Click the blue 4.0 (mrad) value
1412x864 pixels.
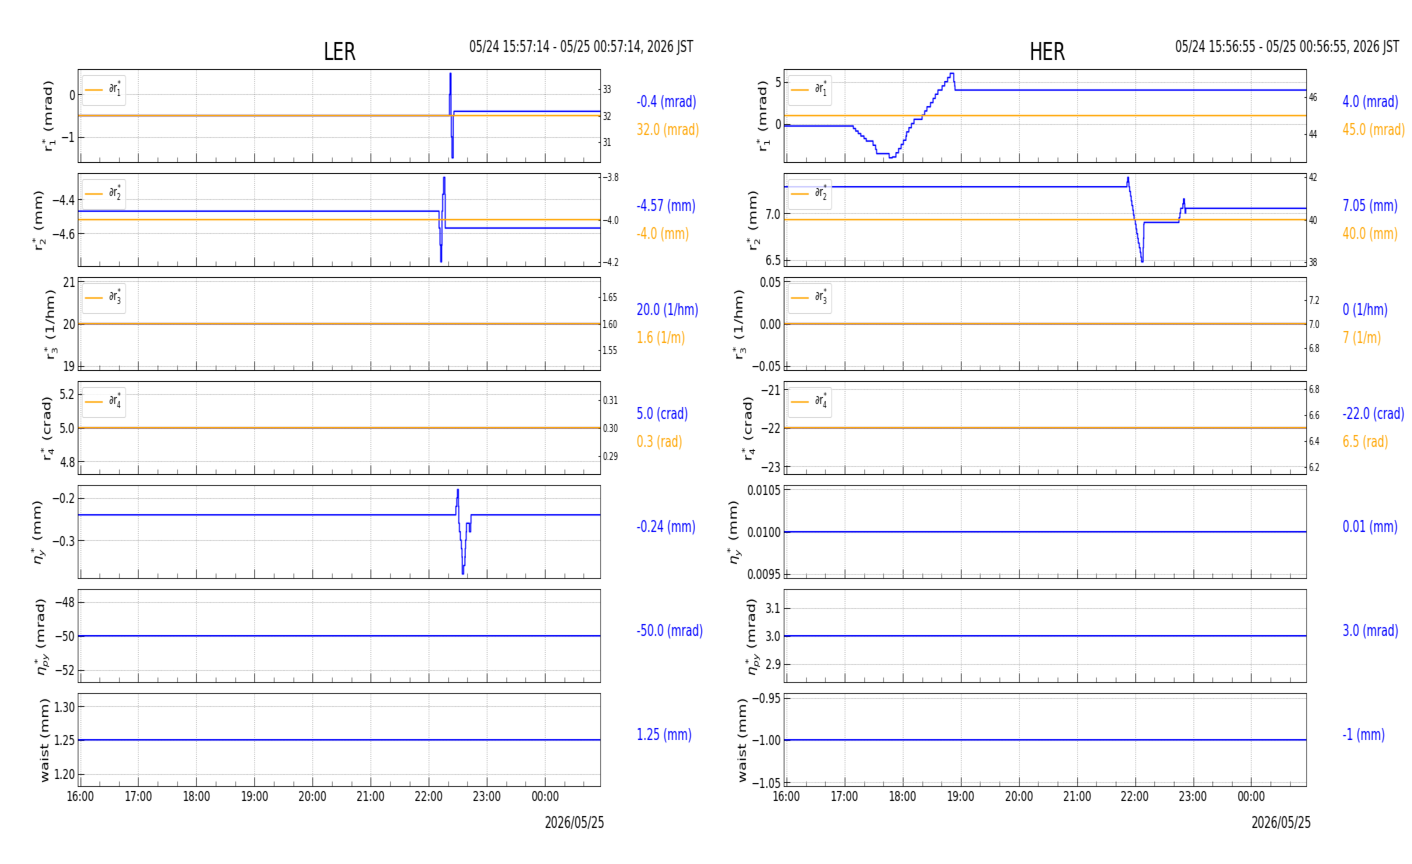[1370, 101]
